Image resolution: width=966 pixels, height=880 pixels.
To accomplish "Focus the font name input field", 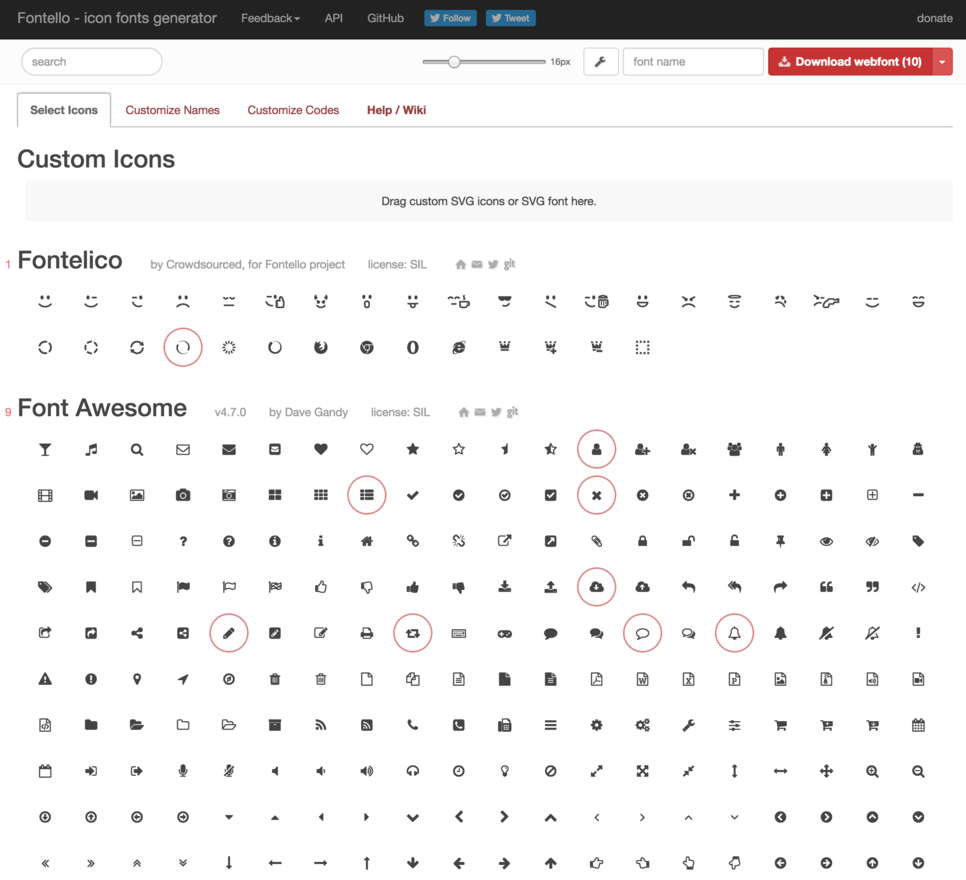I will [x=693, y=62].
